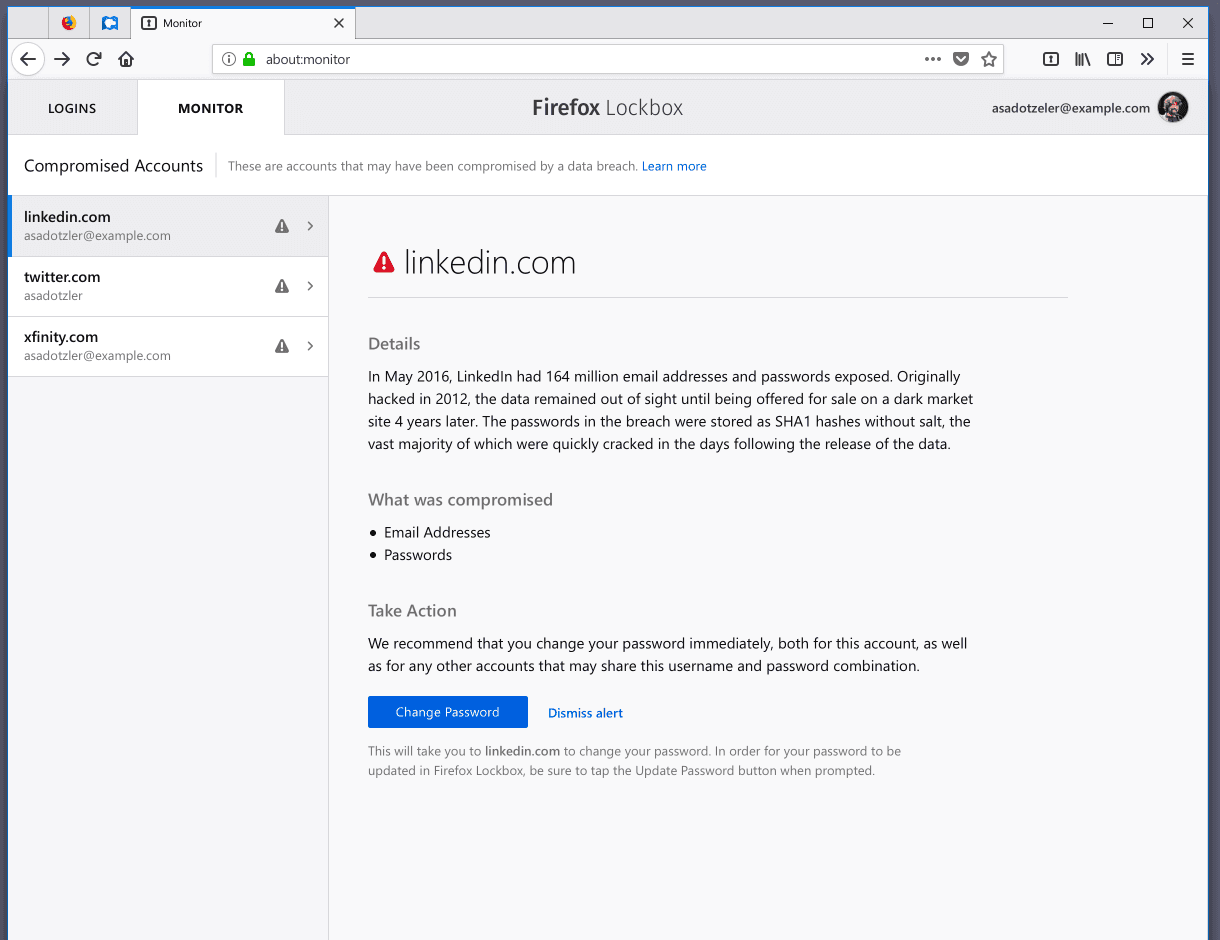Reload the current page
Viewport: 1220px width, 940px height.
pos(94,59)
